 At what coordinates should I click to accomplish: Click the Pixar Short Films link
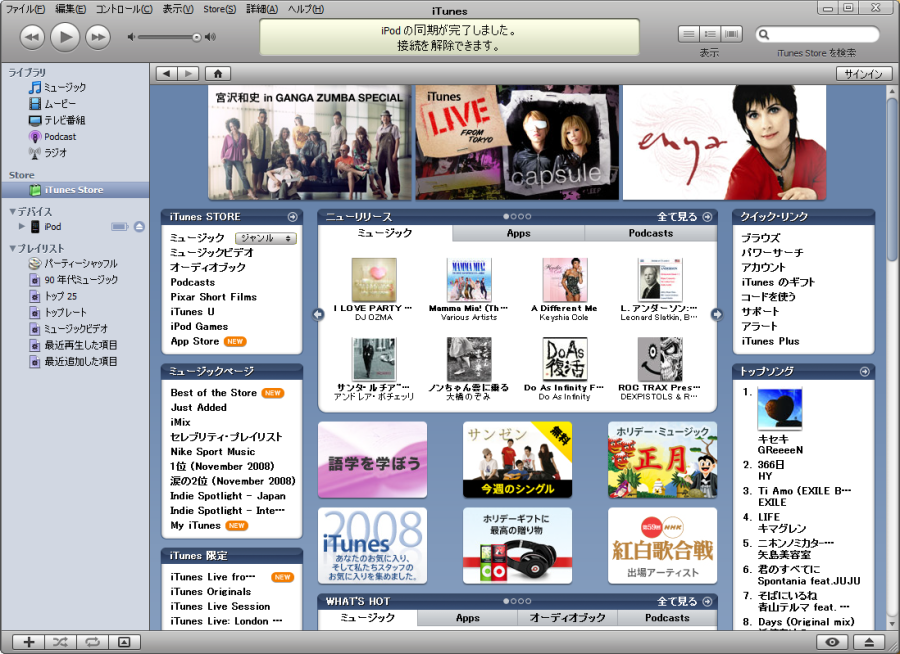[x=214, y=297]
